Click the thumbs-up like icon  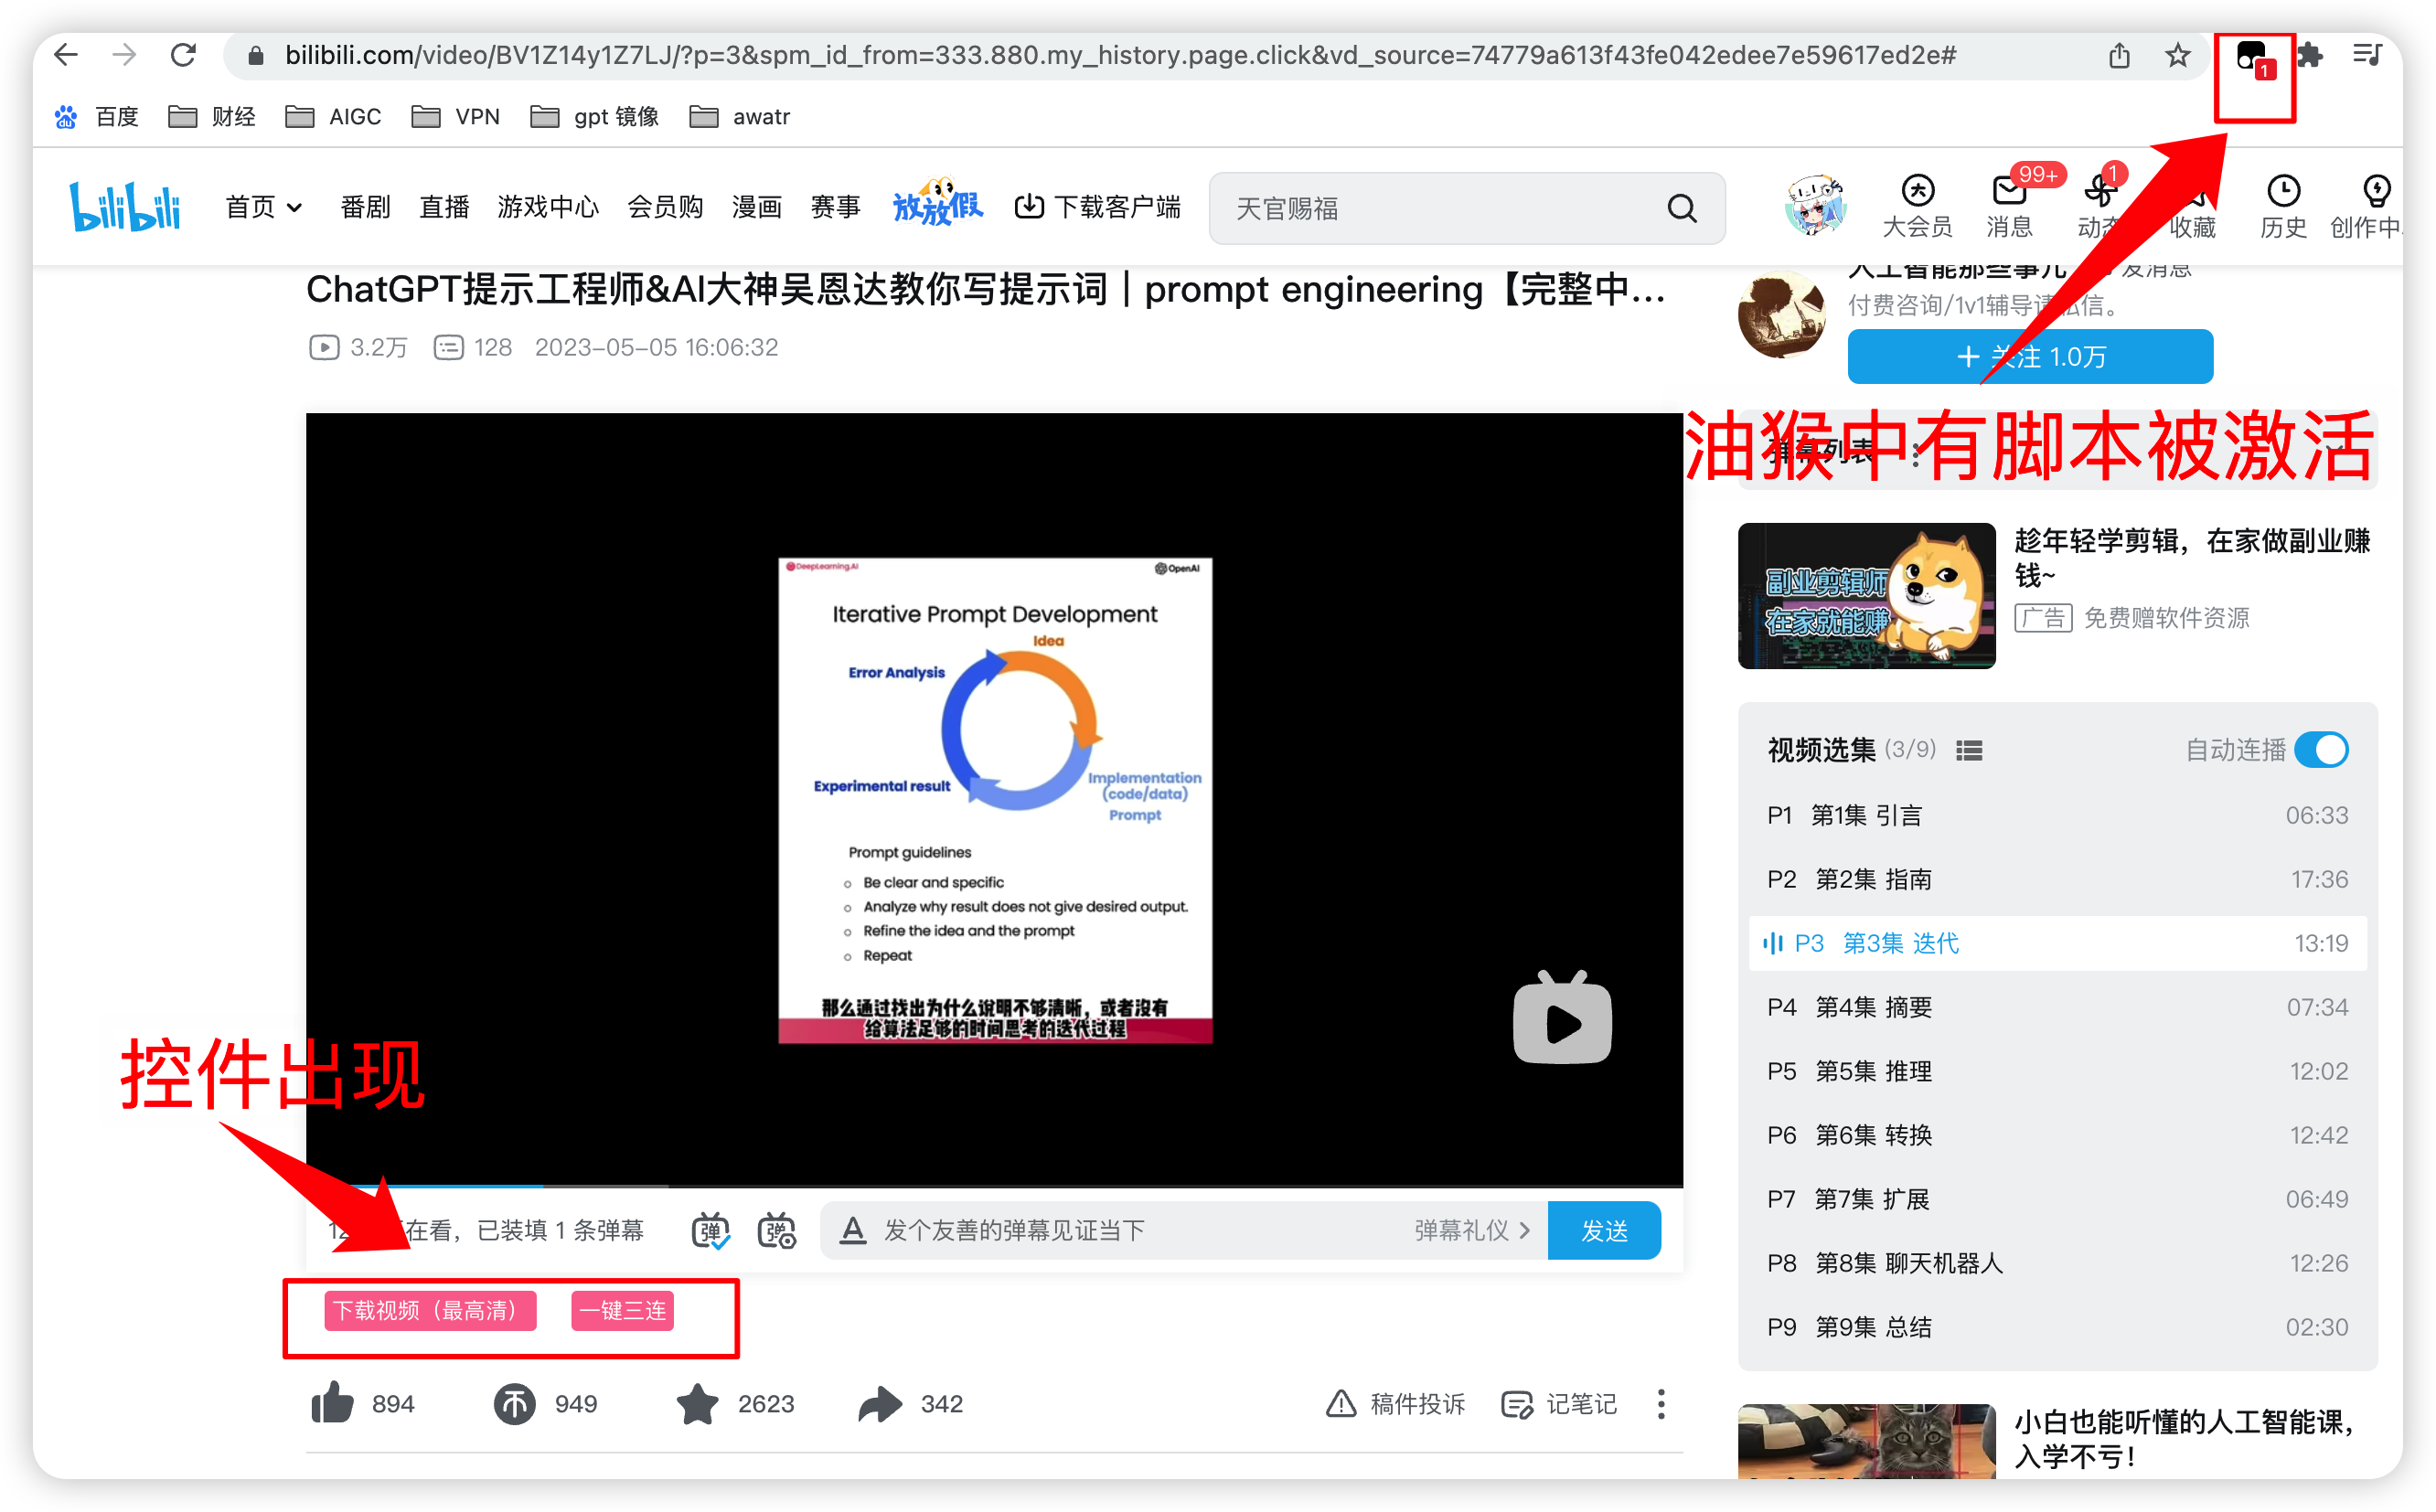pyautogui.click(x=333, y=1403)
